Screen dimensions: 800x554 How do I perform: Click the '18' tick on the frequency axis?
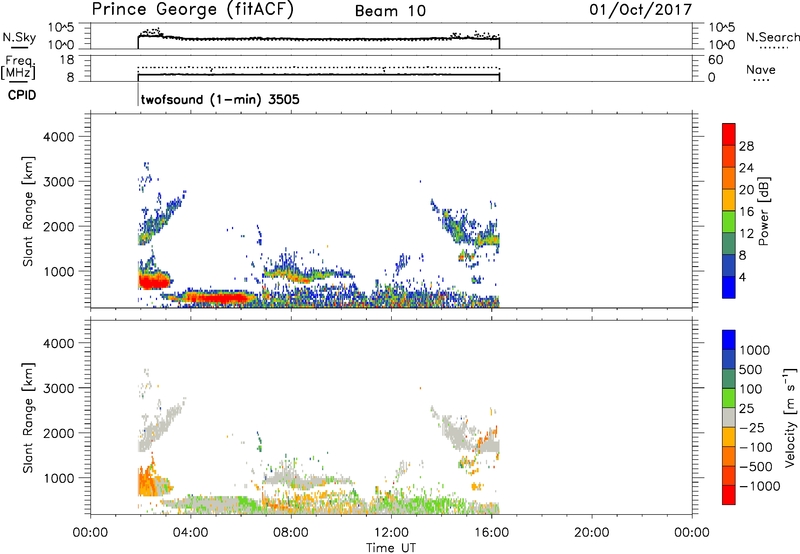tap(67, 60)
